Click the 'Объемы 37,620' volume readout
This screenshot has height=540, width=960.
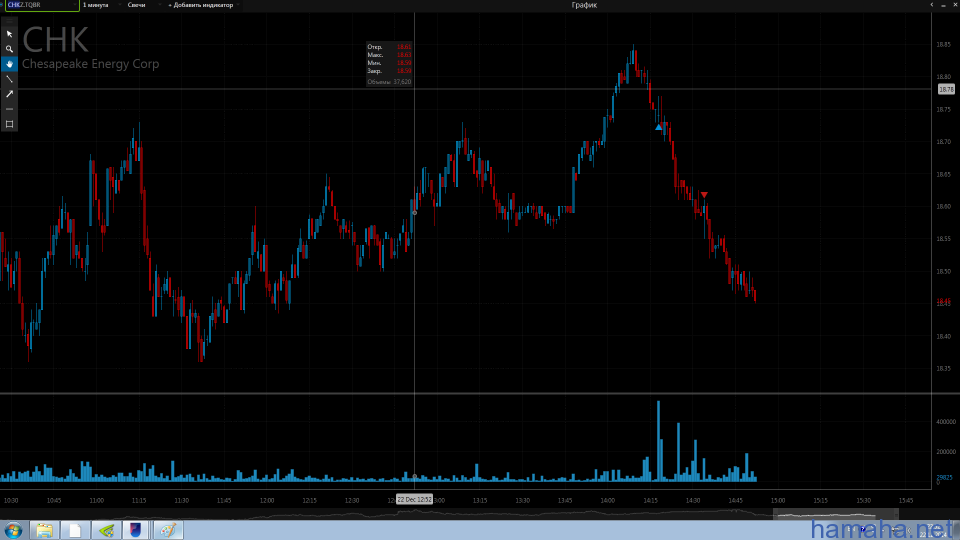[x=389, y=81]
